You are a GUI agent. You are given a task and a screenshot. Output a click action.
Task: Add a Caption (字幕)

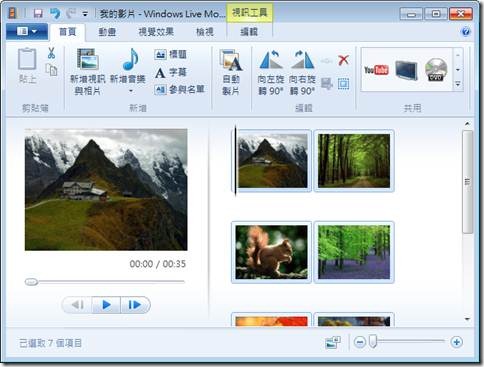click(x=171, y=72)
